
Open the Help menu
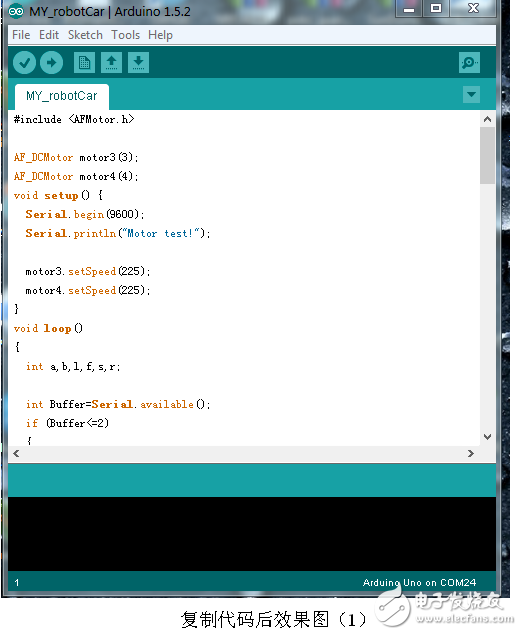(x=160, y=35)
